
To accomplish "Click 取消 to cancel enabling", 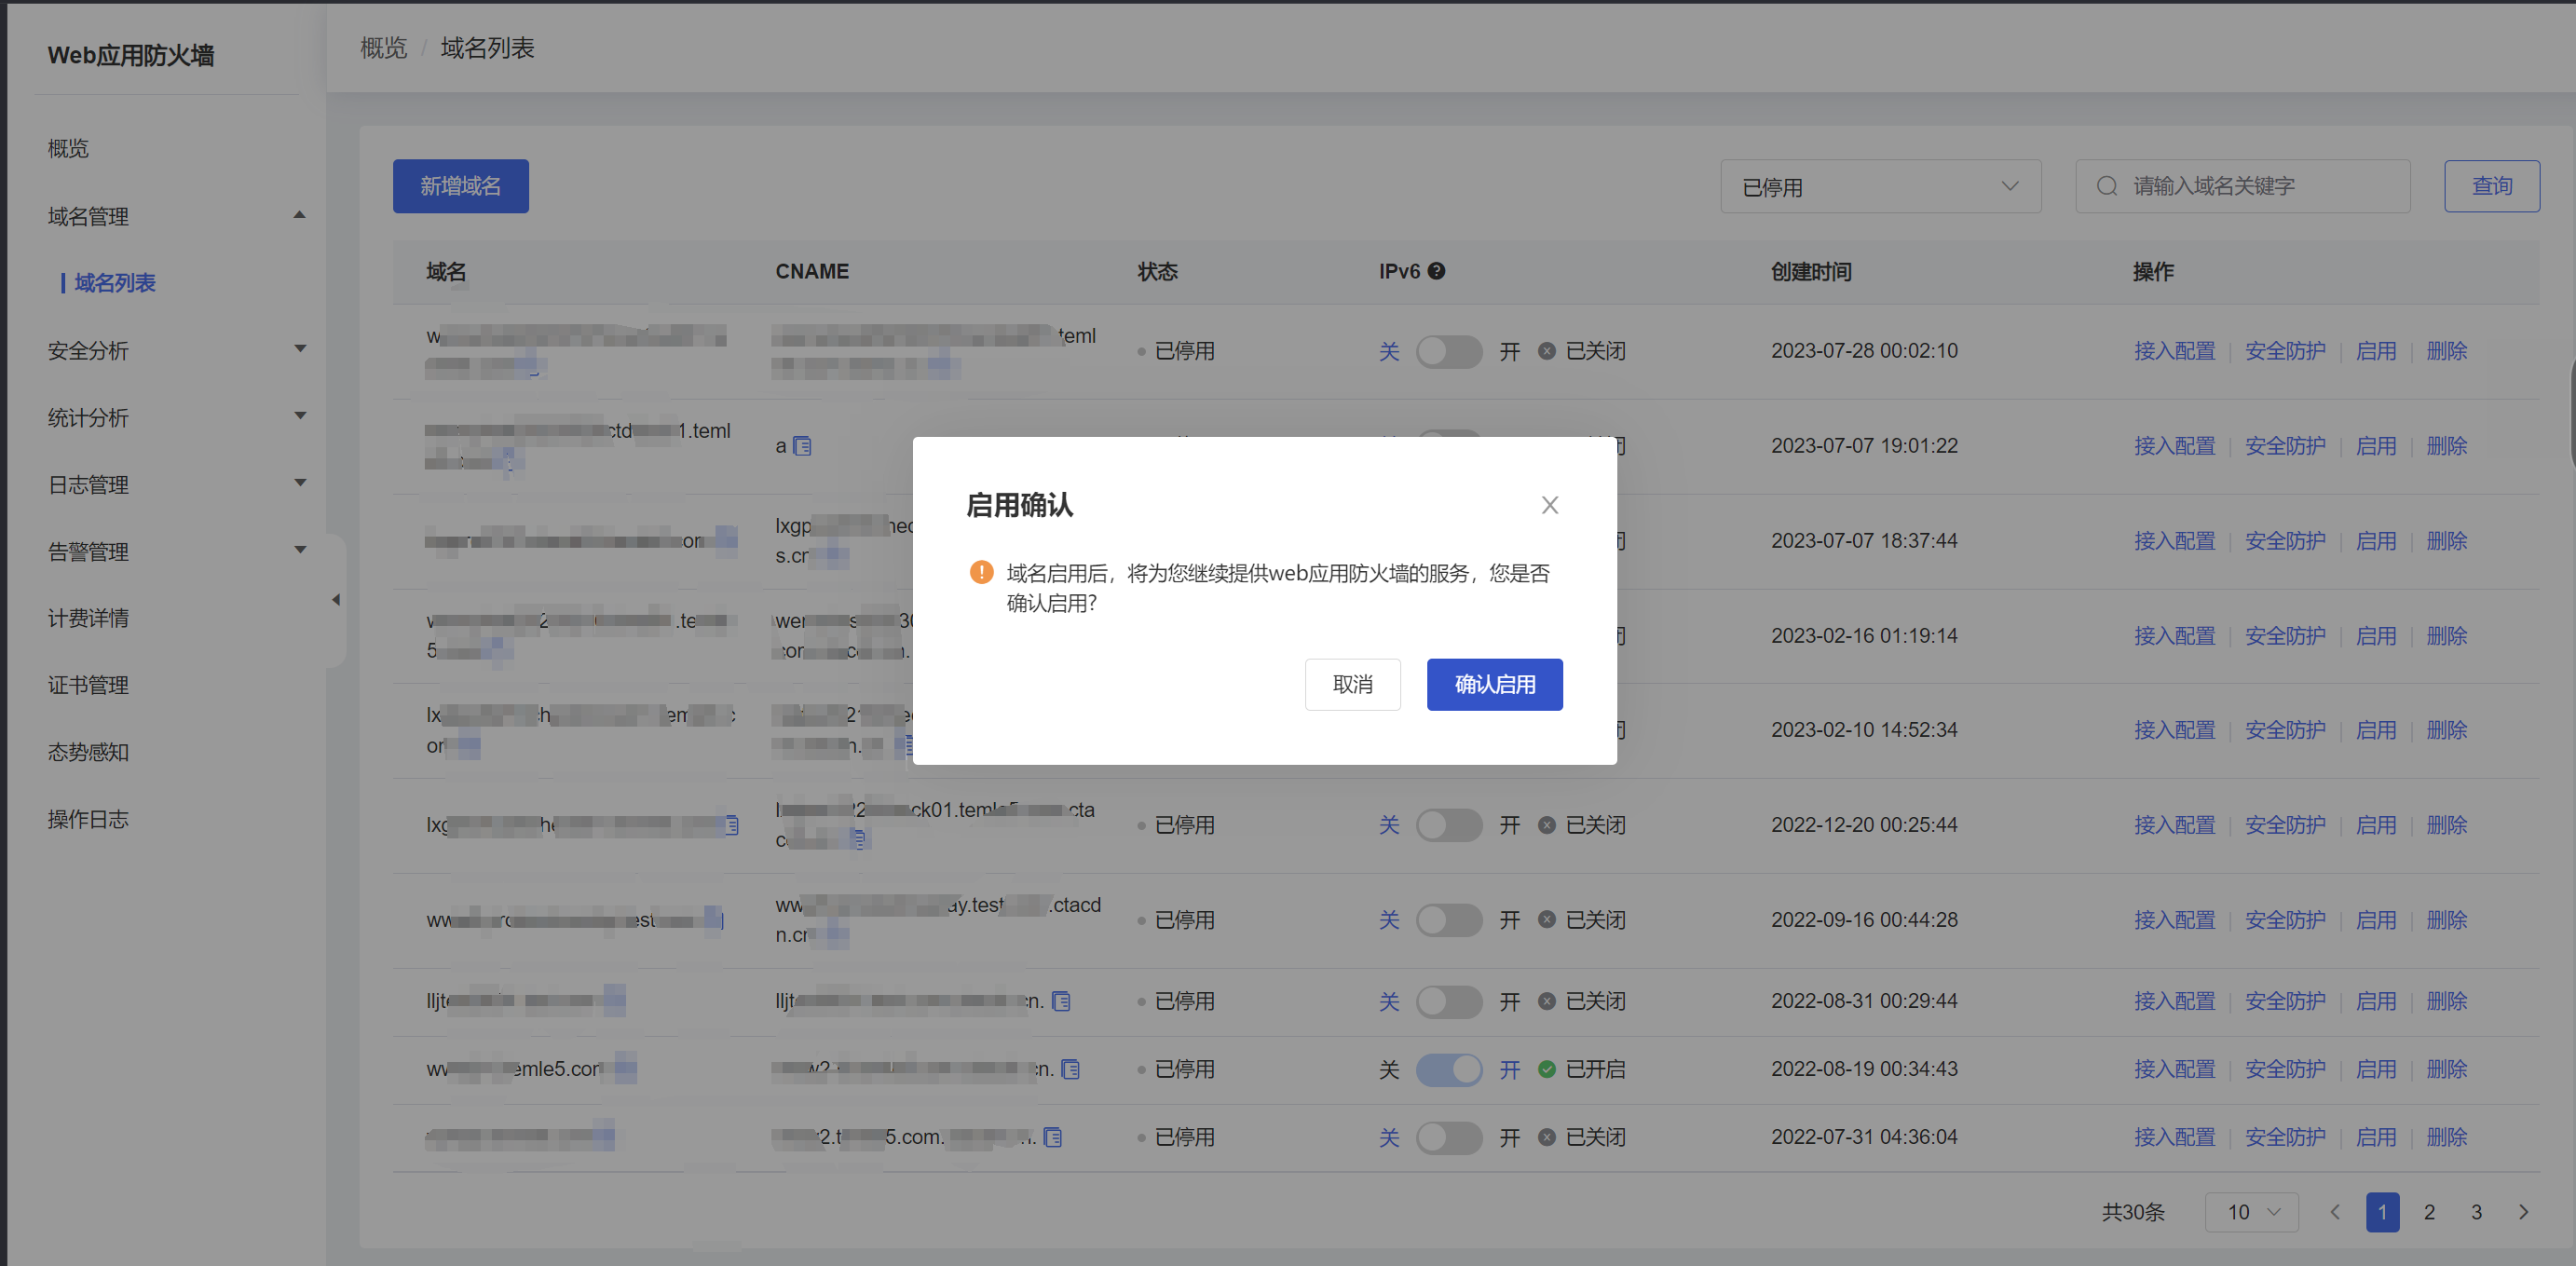I will point(1351,684).
